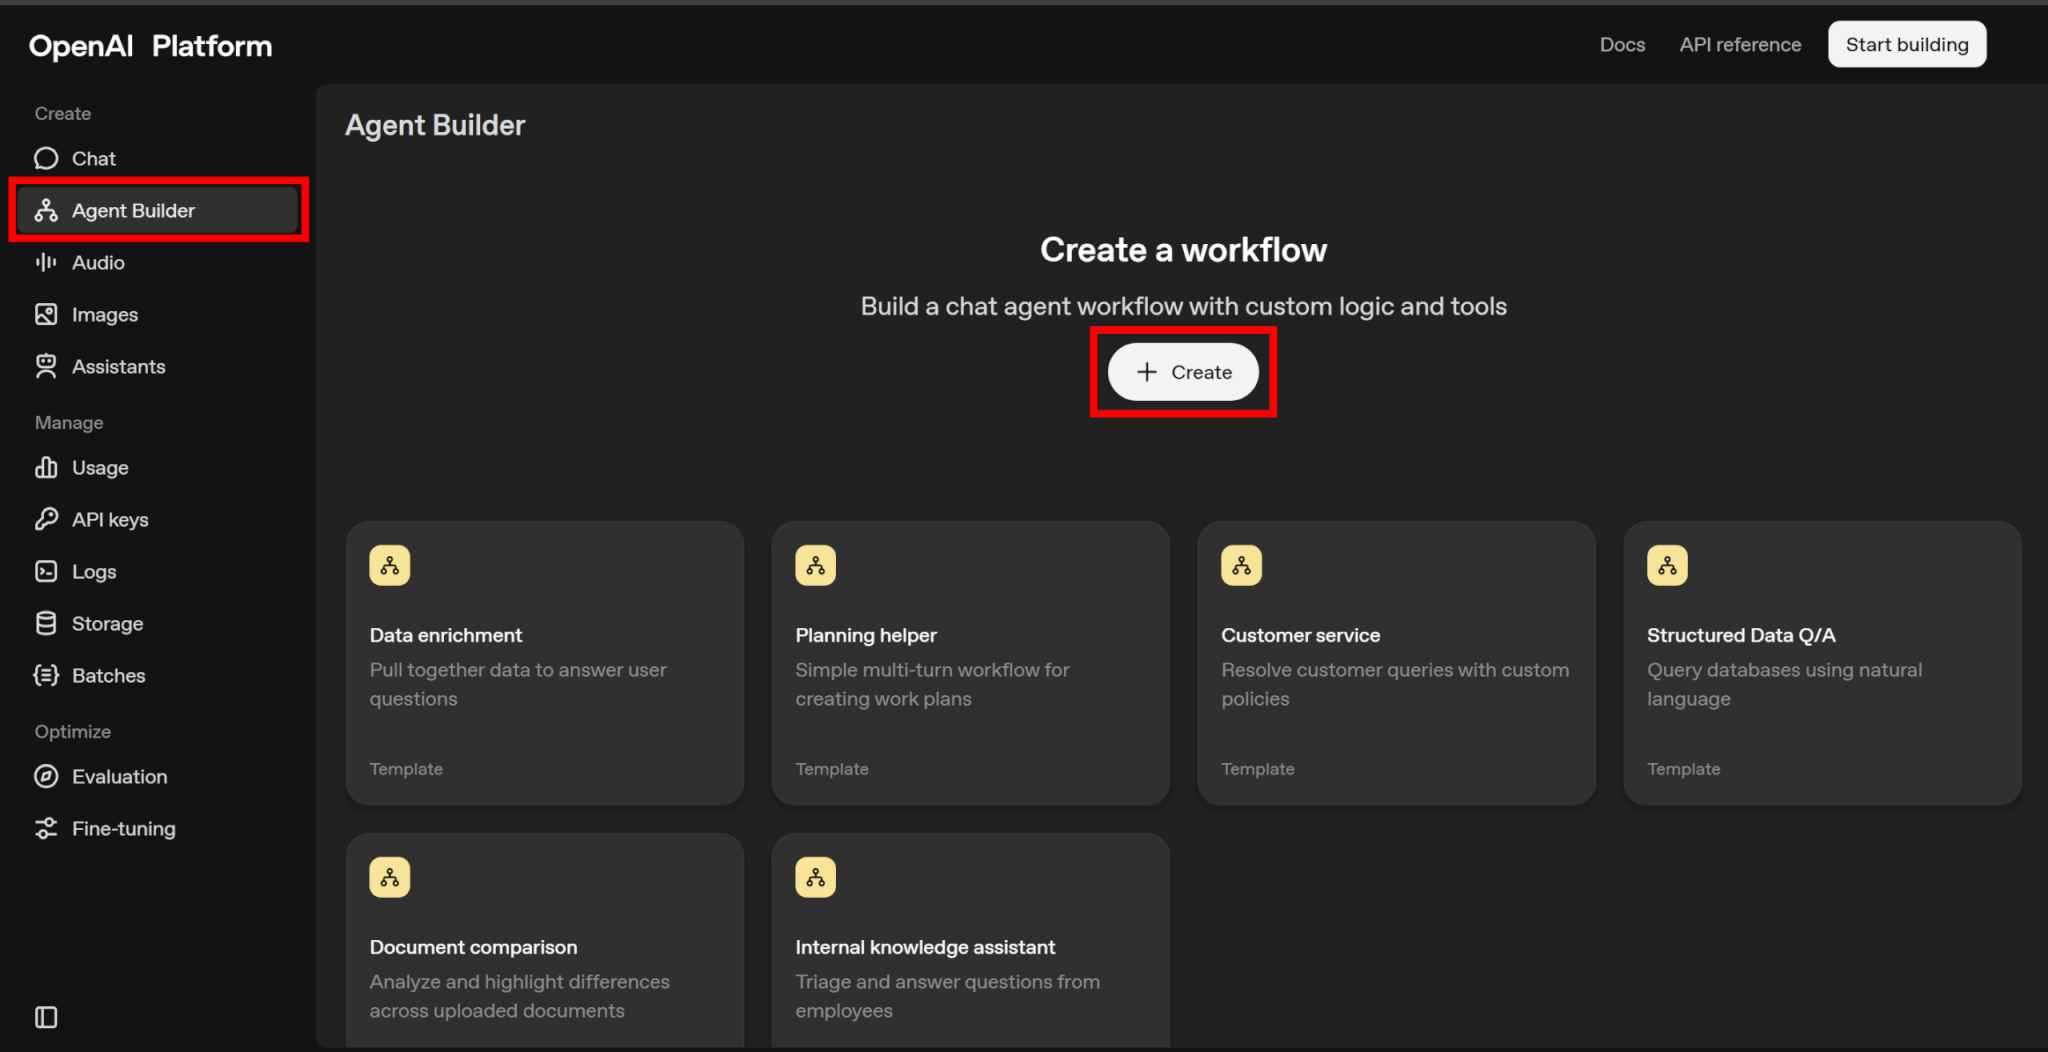
Task: Go to Batches in the sidebar
Action: click(x=108, y=676)
